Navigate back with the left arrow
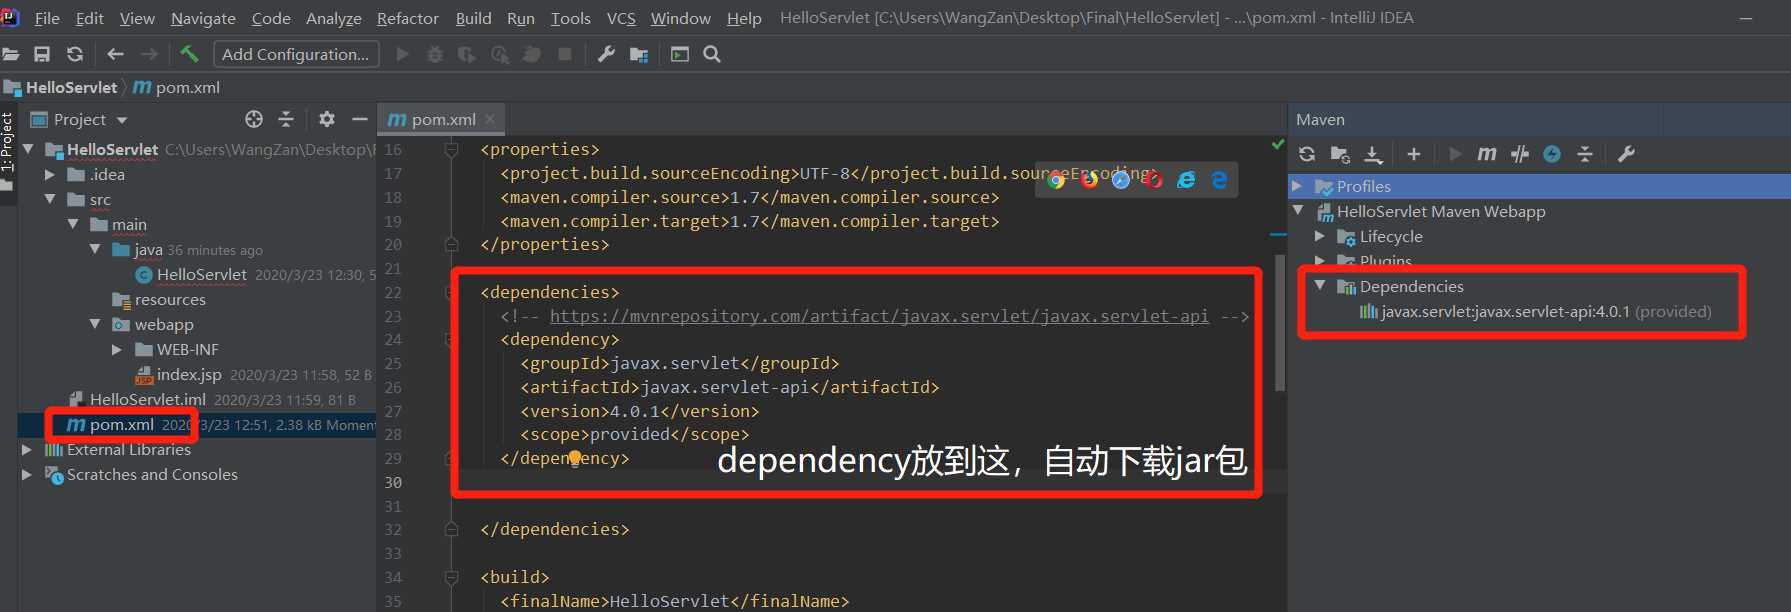 pyautogui.click(x=115, y=54)
